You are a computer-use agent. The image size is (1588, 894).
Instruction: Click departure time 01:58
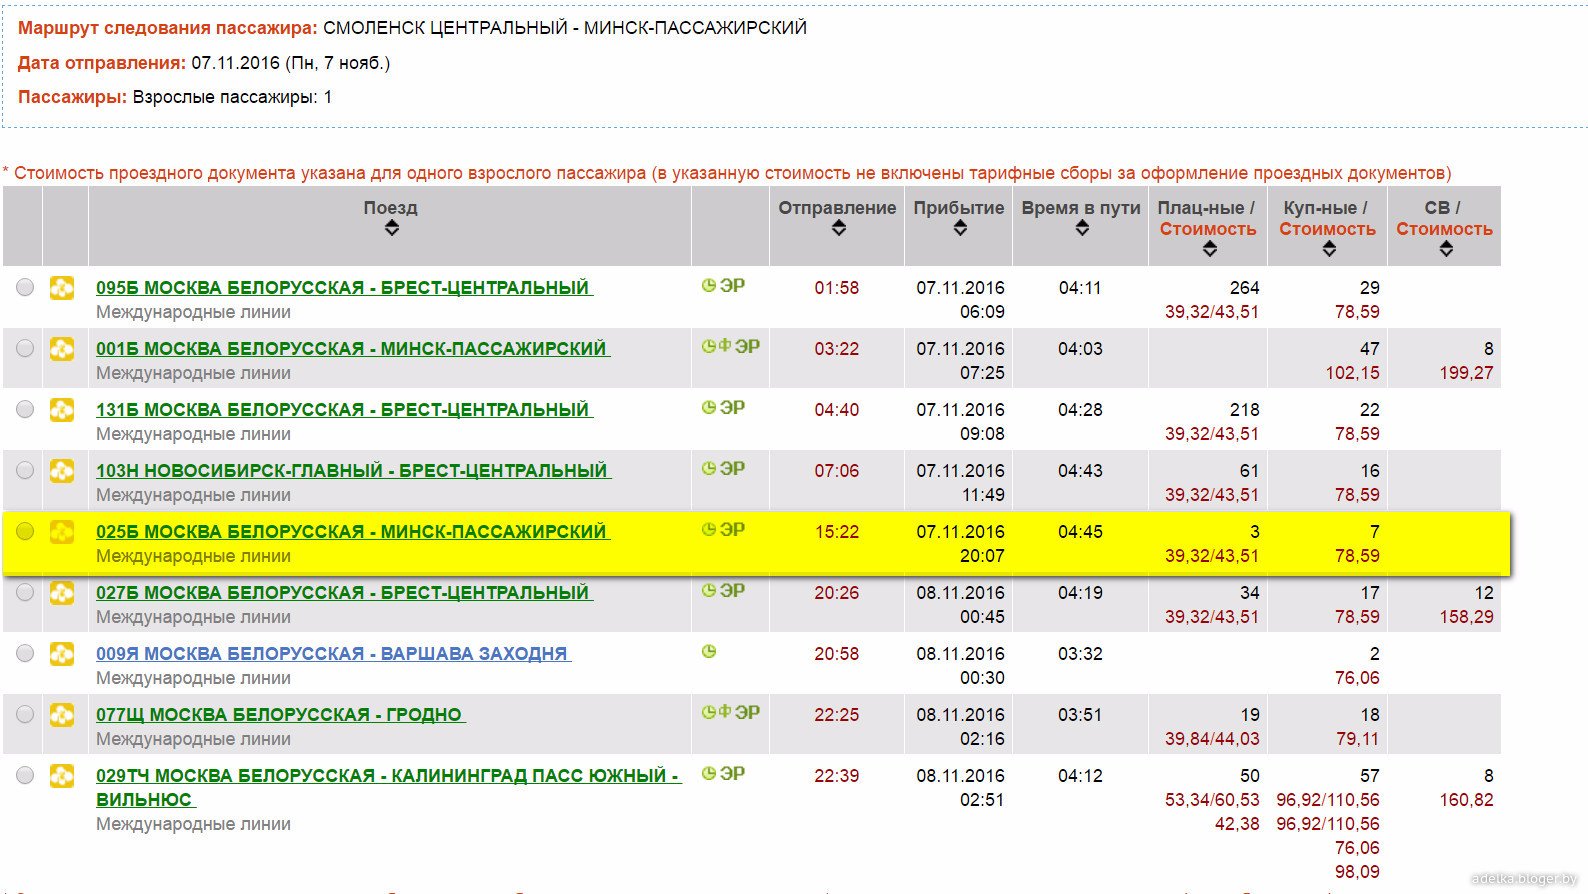pyautogui.click(x=837, y=288)
